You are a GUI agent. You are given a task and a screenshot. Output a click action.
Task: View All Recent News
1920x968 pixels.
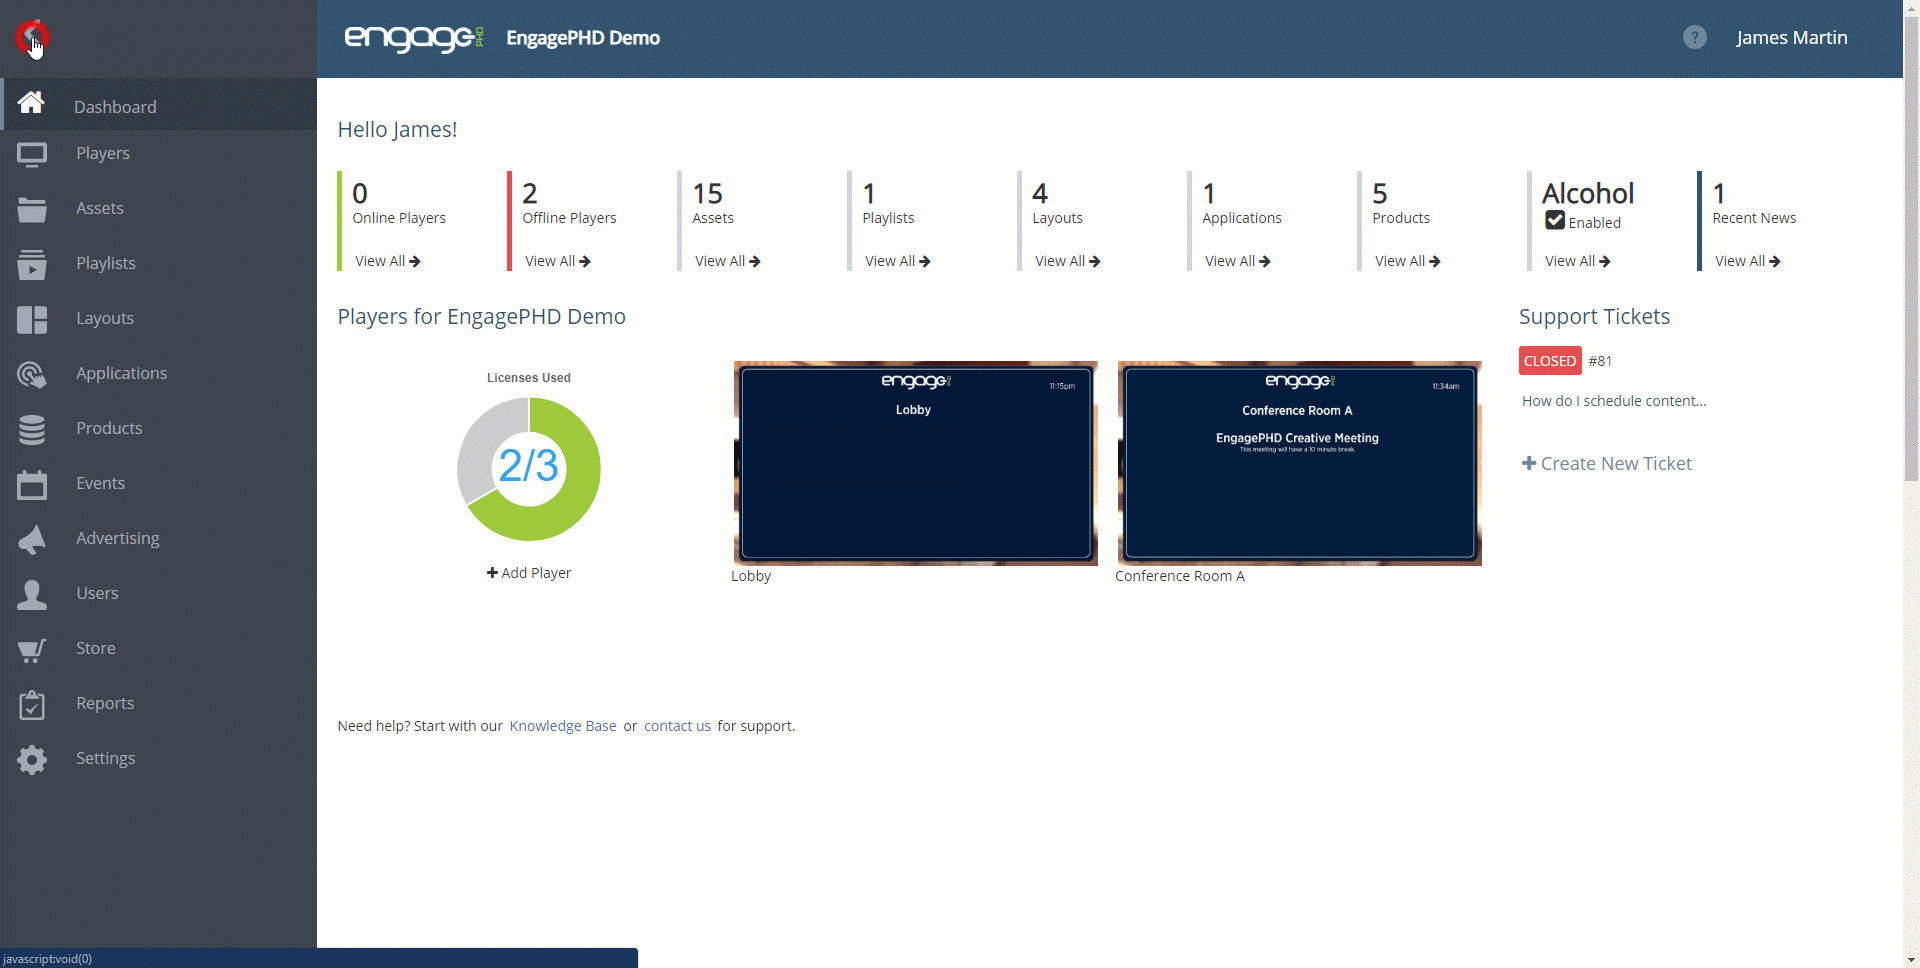[1748, 261]
